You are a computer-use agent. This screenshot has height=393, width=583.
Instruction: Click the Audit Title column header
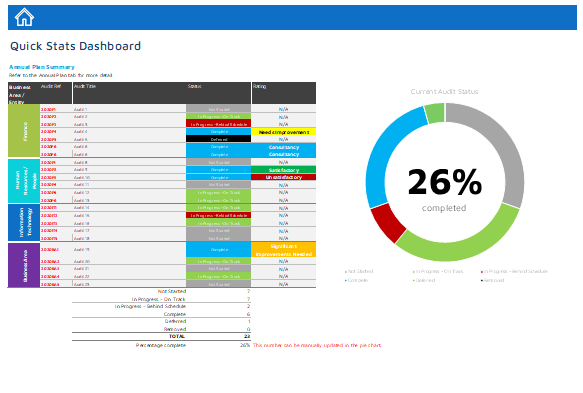(129, 93)
